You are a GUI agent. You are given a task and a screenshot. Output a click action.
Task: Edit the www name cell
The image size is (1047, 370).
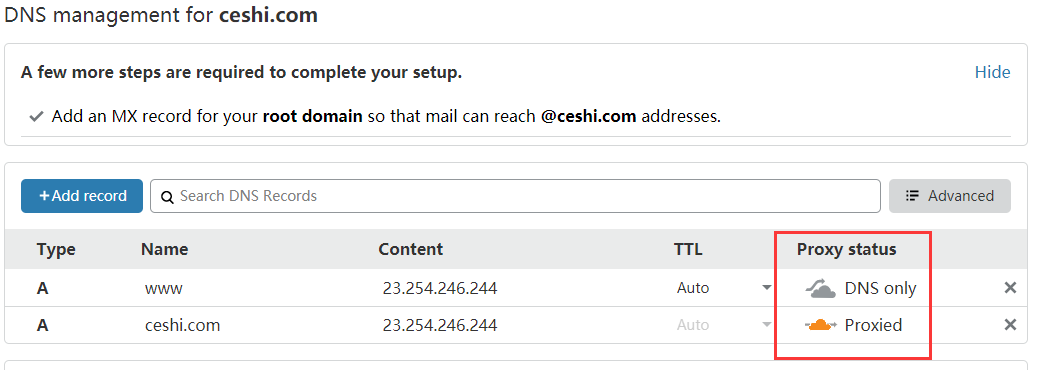[x=164, y=289]
